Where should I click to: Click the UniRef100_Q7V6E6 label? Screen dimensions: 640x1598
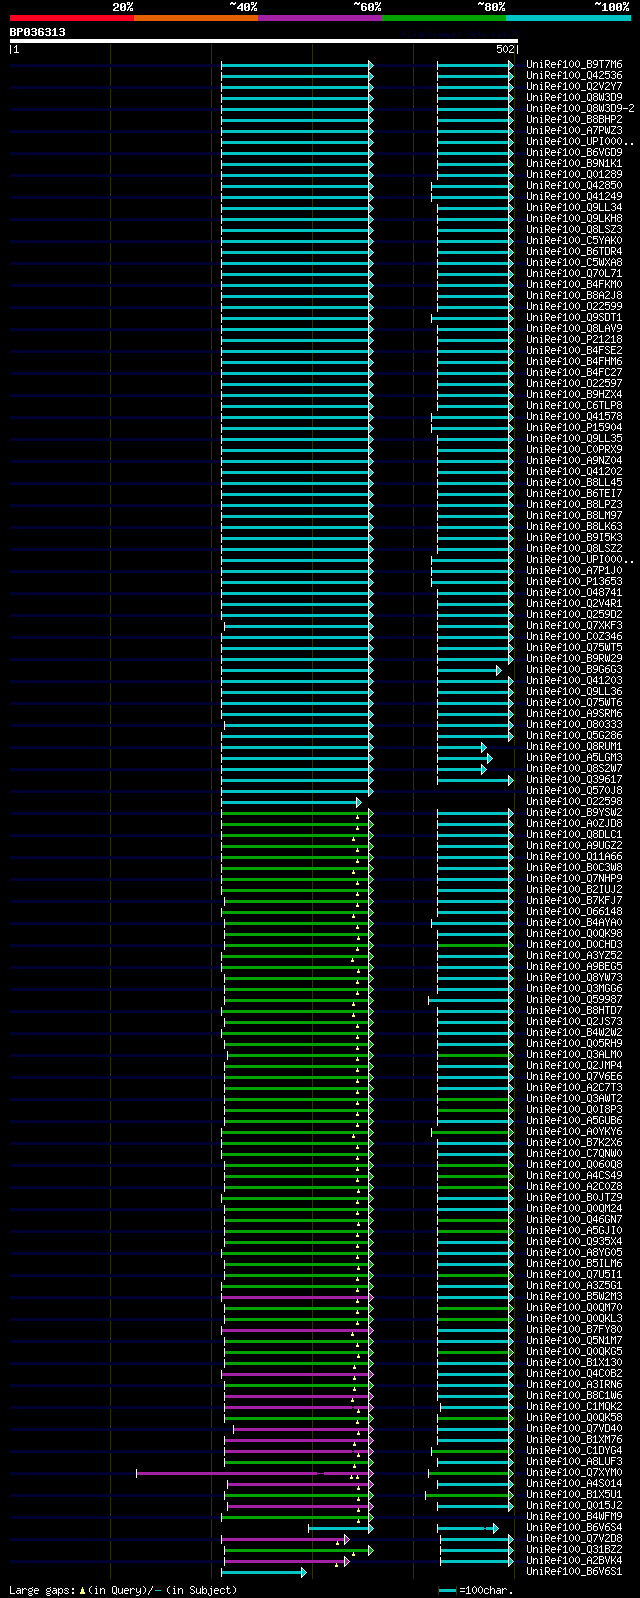tap(574, 1076)
